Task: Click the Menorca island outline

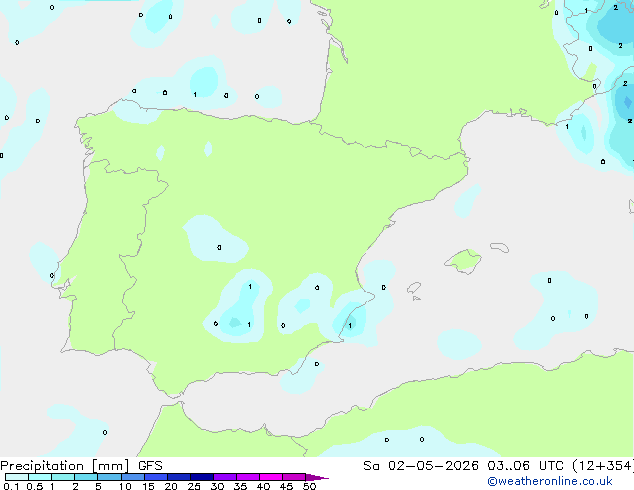Action: point(500,247)
